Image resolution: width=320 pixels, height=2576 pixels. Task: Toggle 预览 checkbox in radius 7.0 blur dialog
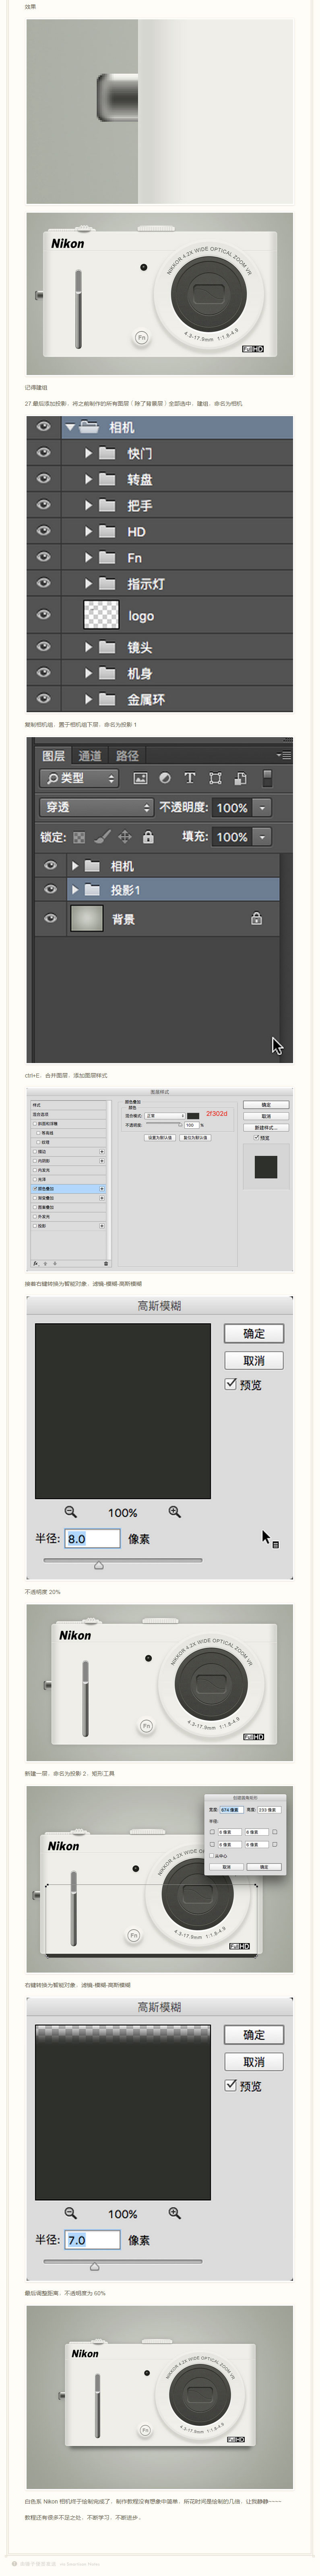231,2085
